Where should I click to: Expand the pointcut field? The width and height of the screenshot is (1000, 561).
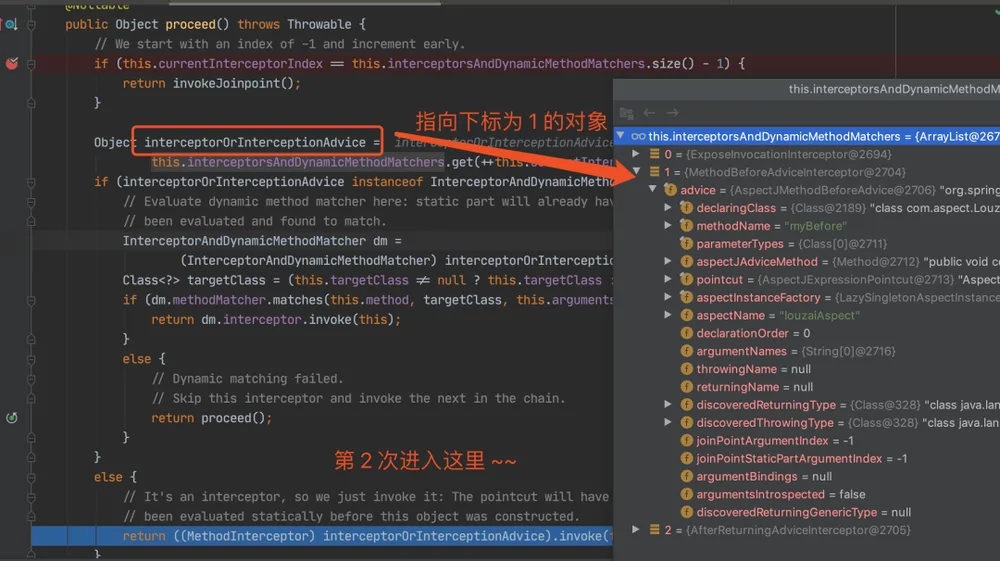668,279
